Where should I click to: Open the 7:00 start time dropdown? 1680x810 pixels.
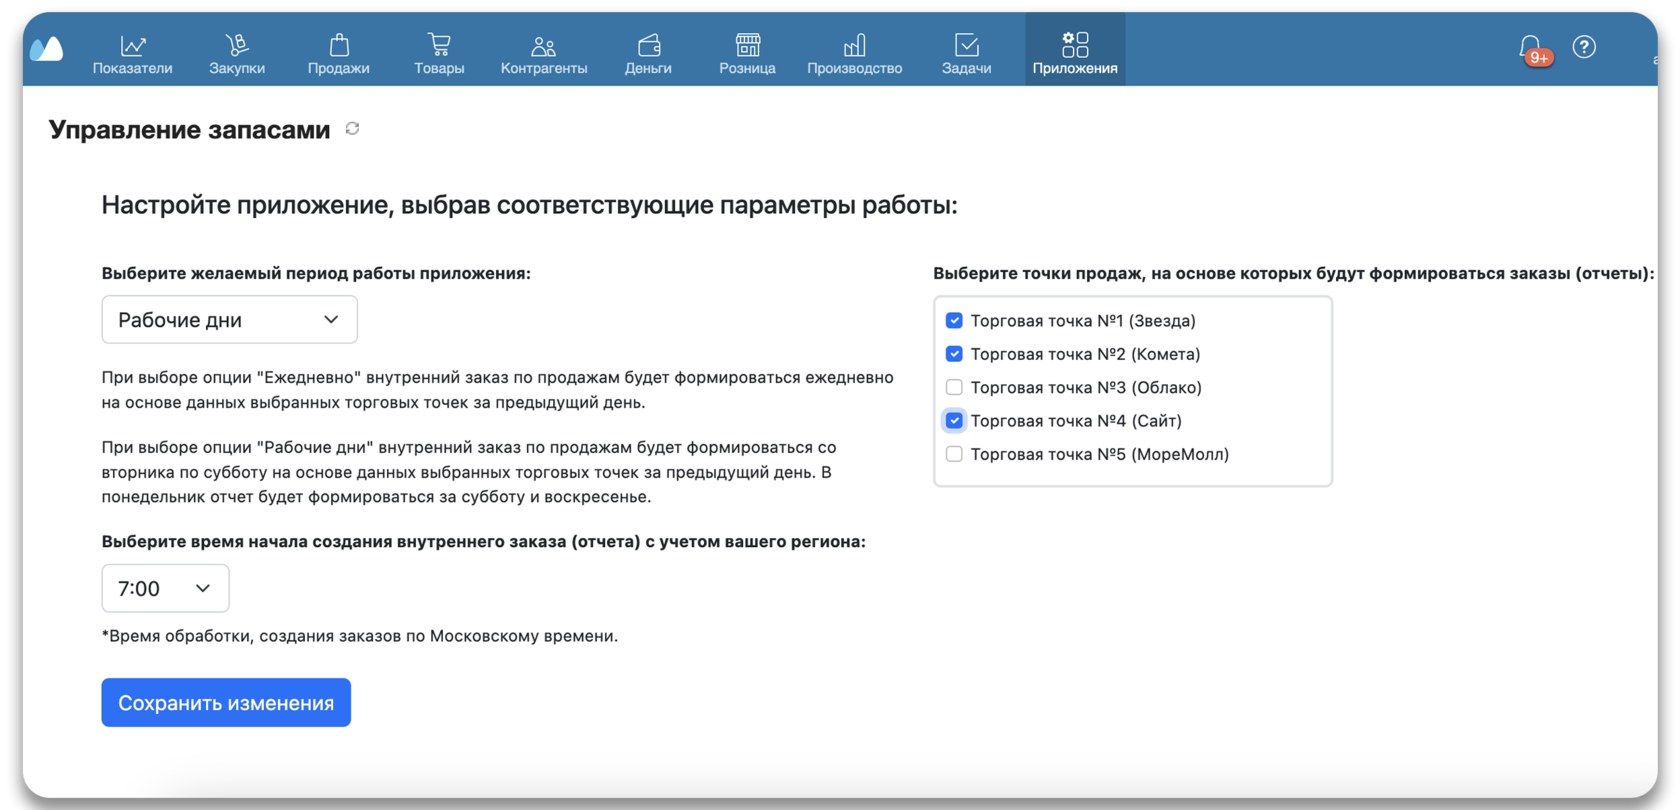point(165,588)
